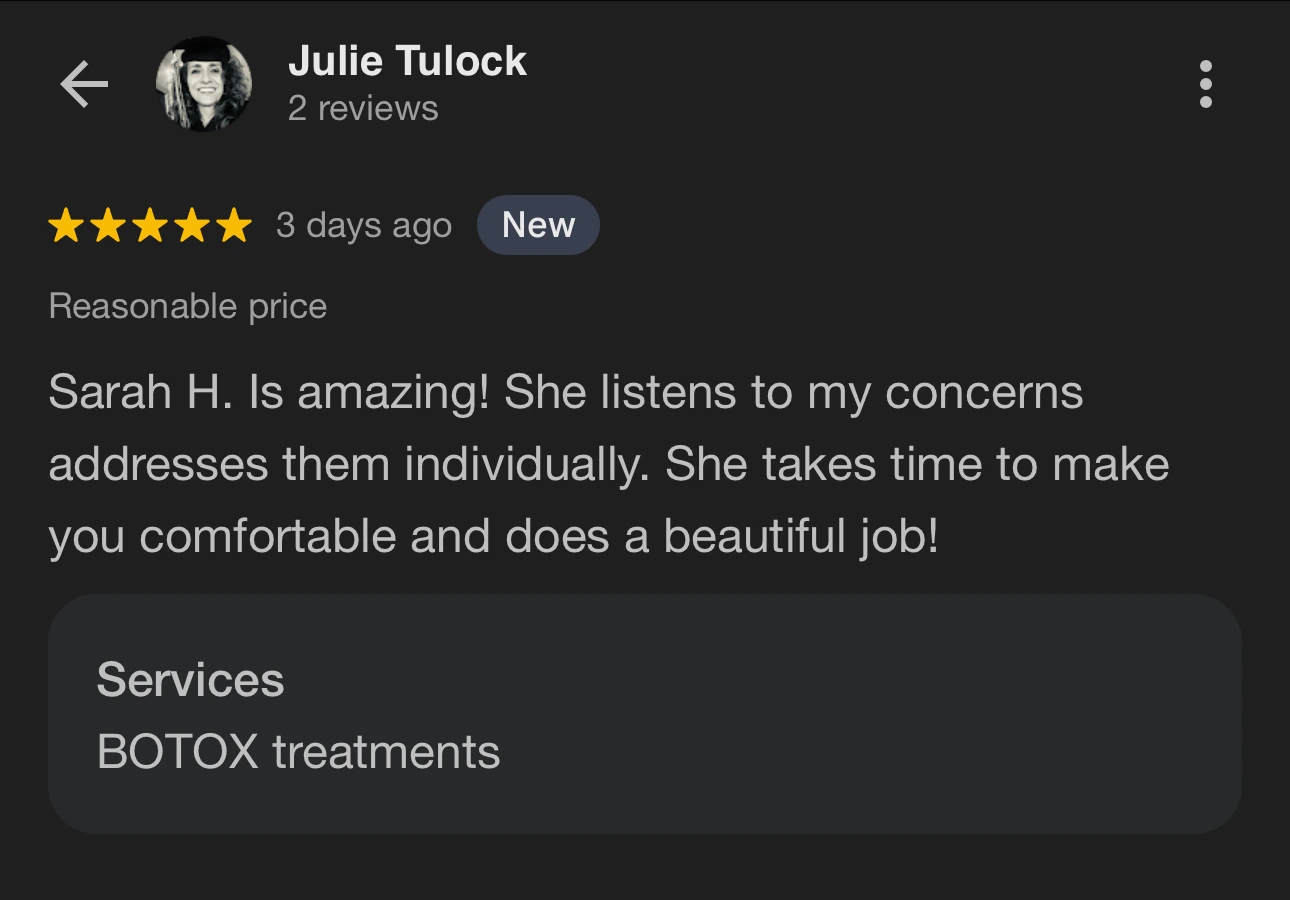Screen dimensions: 1290x900
Task: Click the "Services" heading in the card
Action: tap(191, 680)
